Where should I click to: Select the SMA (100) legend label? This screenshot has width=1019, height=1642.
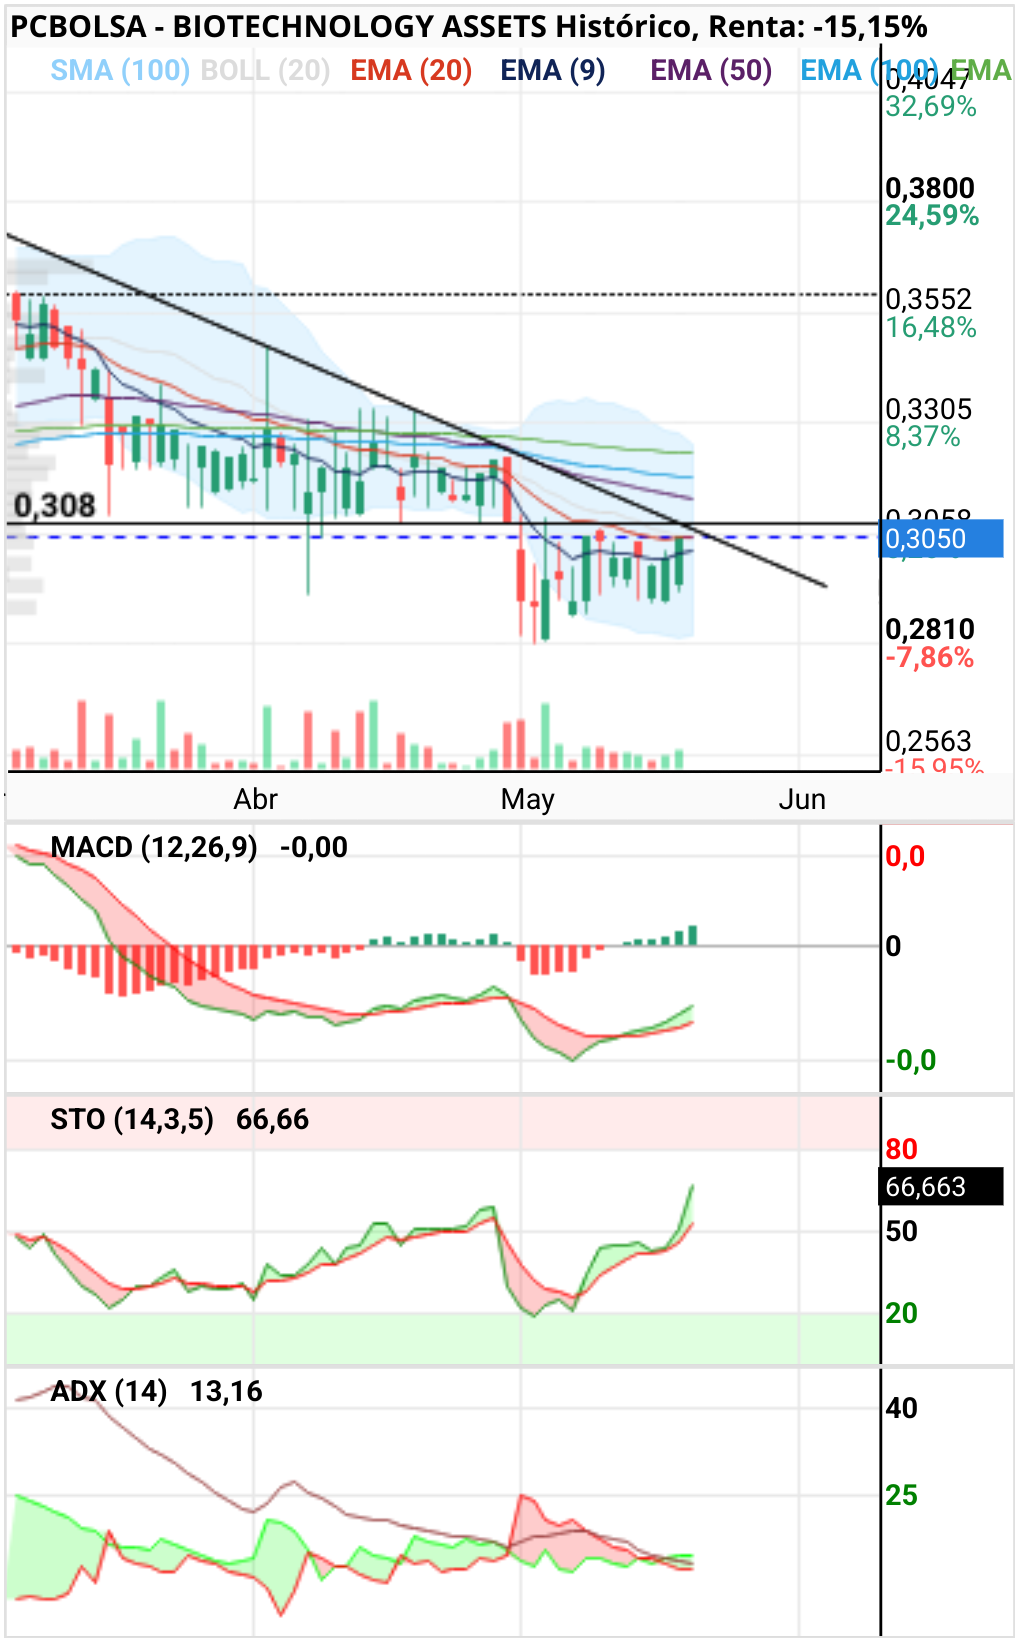120,71
